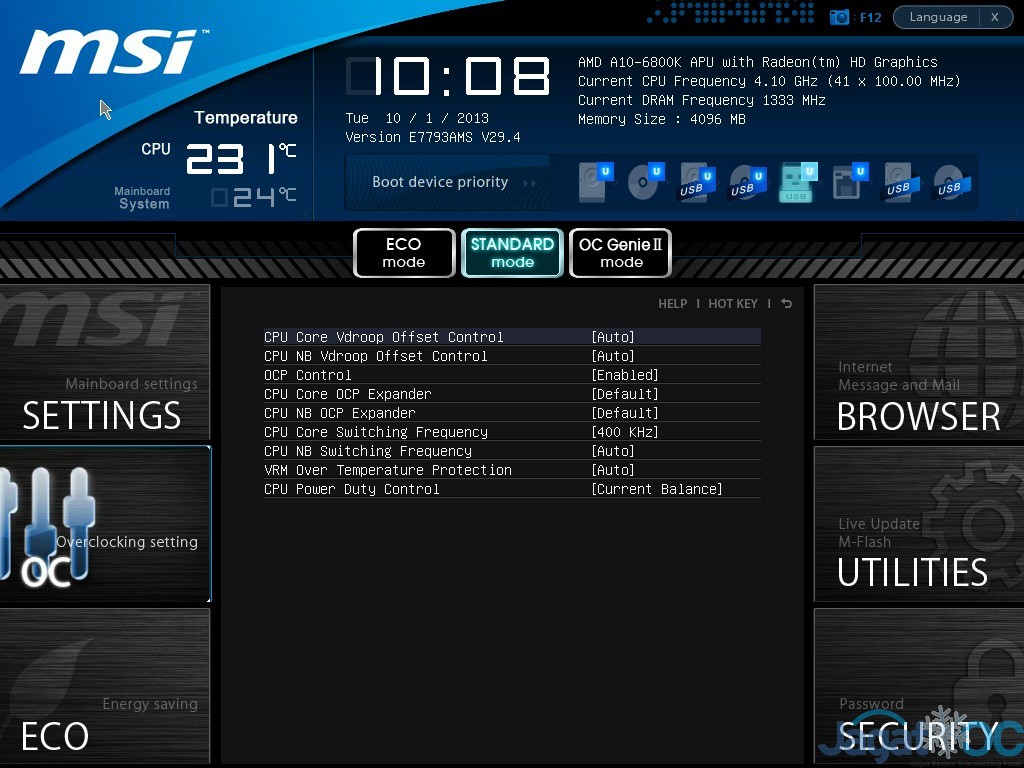Click the System temperature 24 °C readout
The width and height of the screenshot is (1024, 768).
(254, 197)
